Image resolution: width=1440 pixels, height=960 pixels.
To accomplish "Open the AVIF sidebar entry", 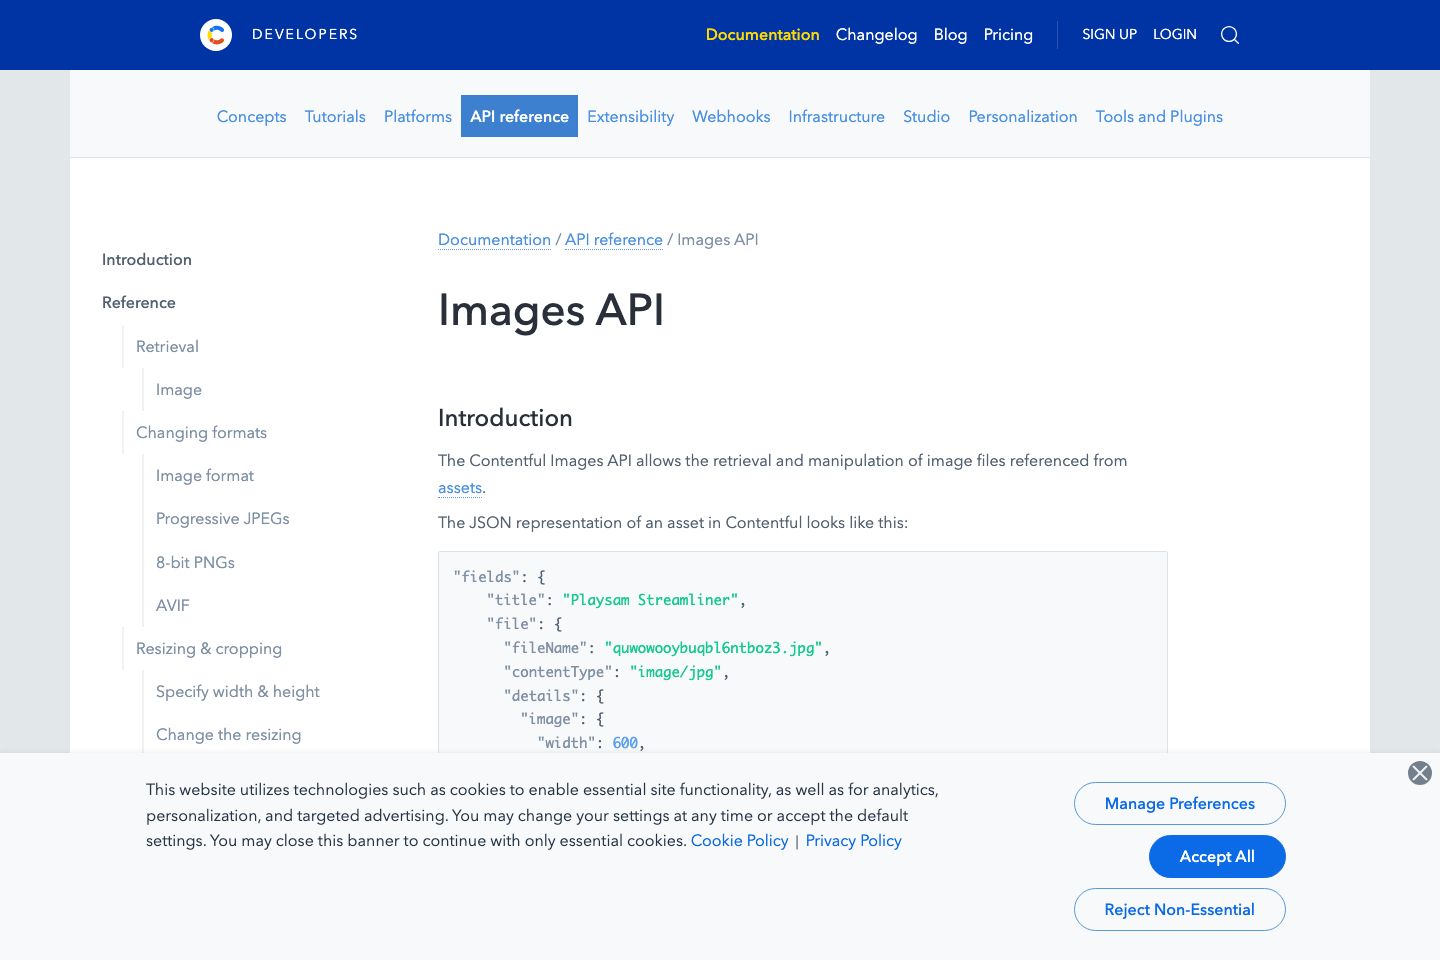I will tap(172, 605).
